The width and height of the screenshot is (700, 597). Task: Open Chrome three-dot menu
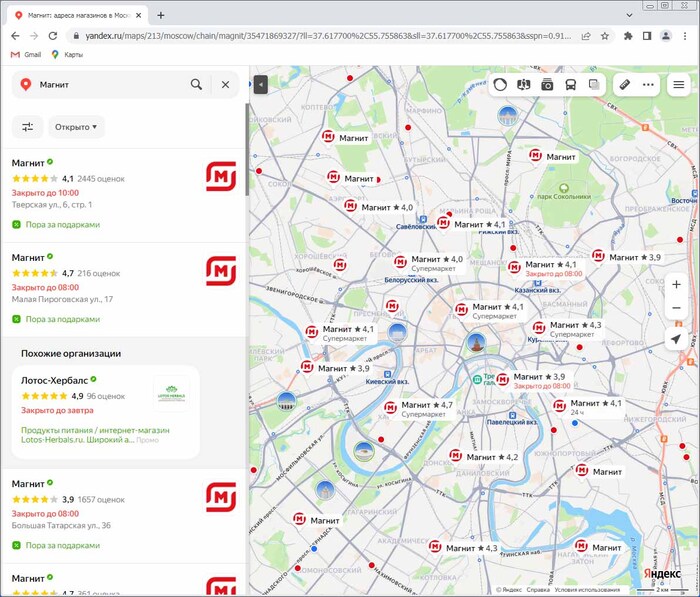[x=684, y=36]
